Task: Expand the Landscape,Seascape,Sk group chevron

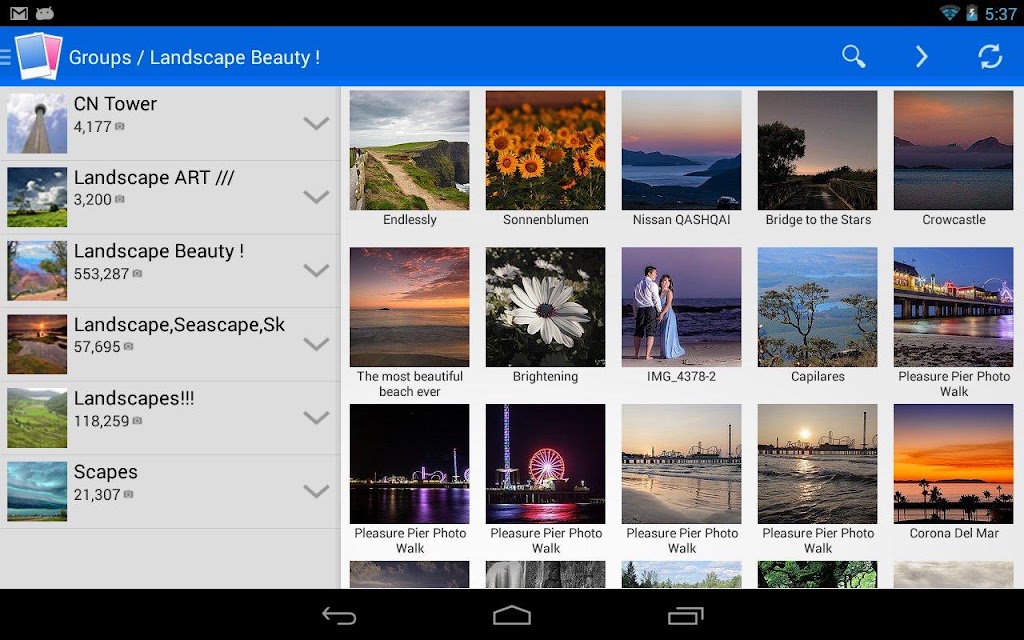Action: [x=316, y=344]
